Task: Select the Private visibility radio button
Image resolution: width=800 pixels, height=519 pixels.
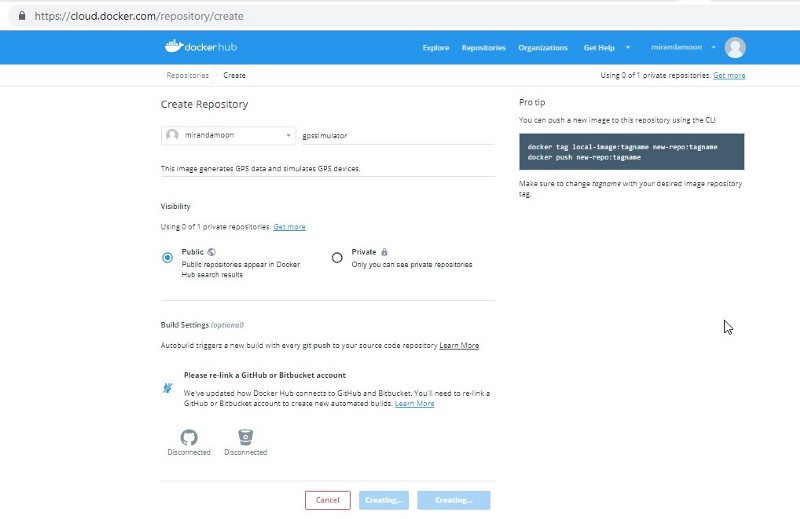Action: [x=337, y=258]
